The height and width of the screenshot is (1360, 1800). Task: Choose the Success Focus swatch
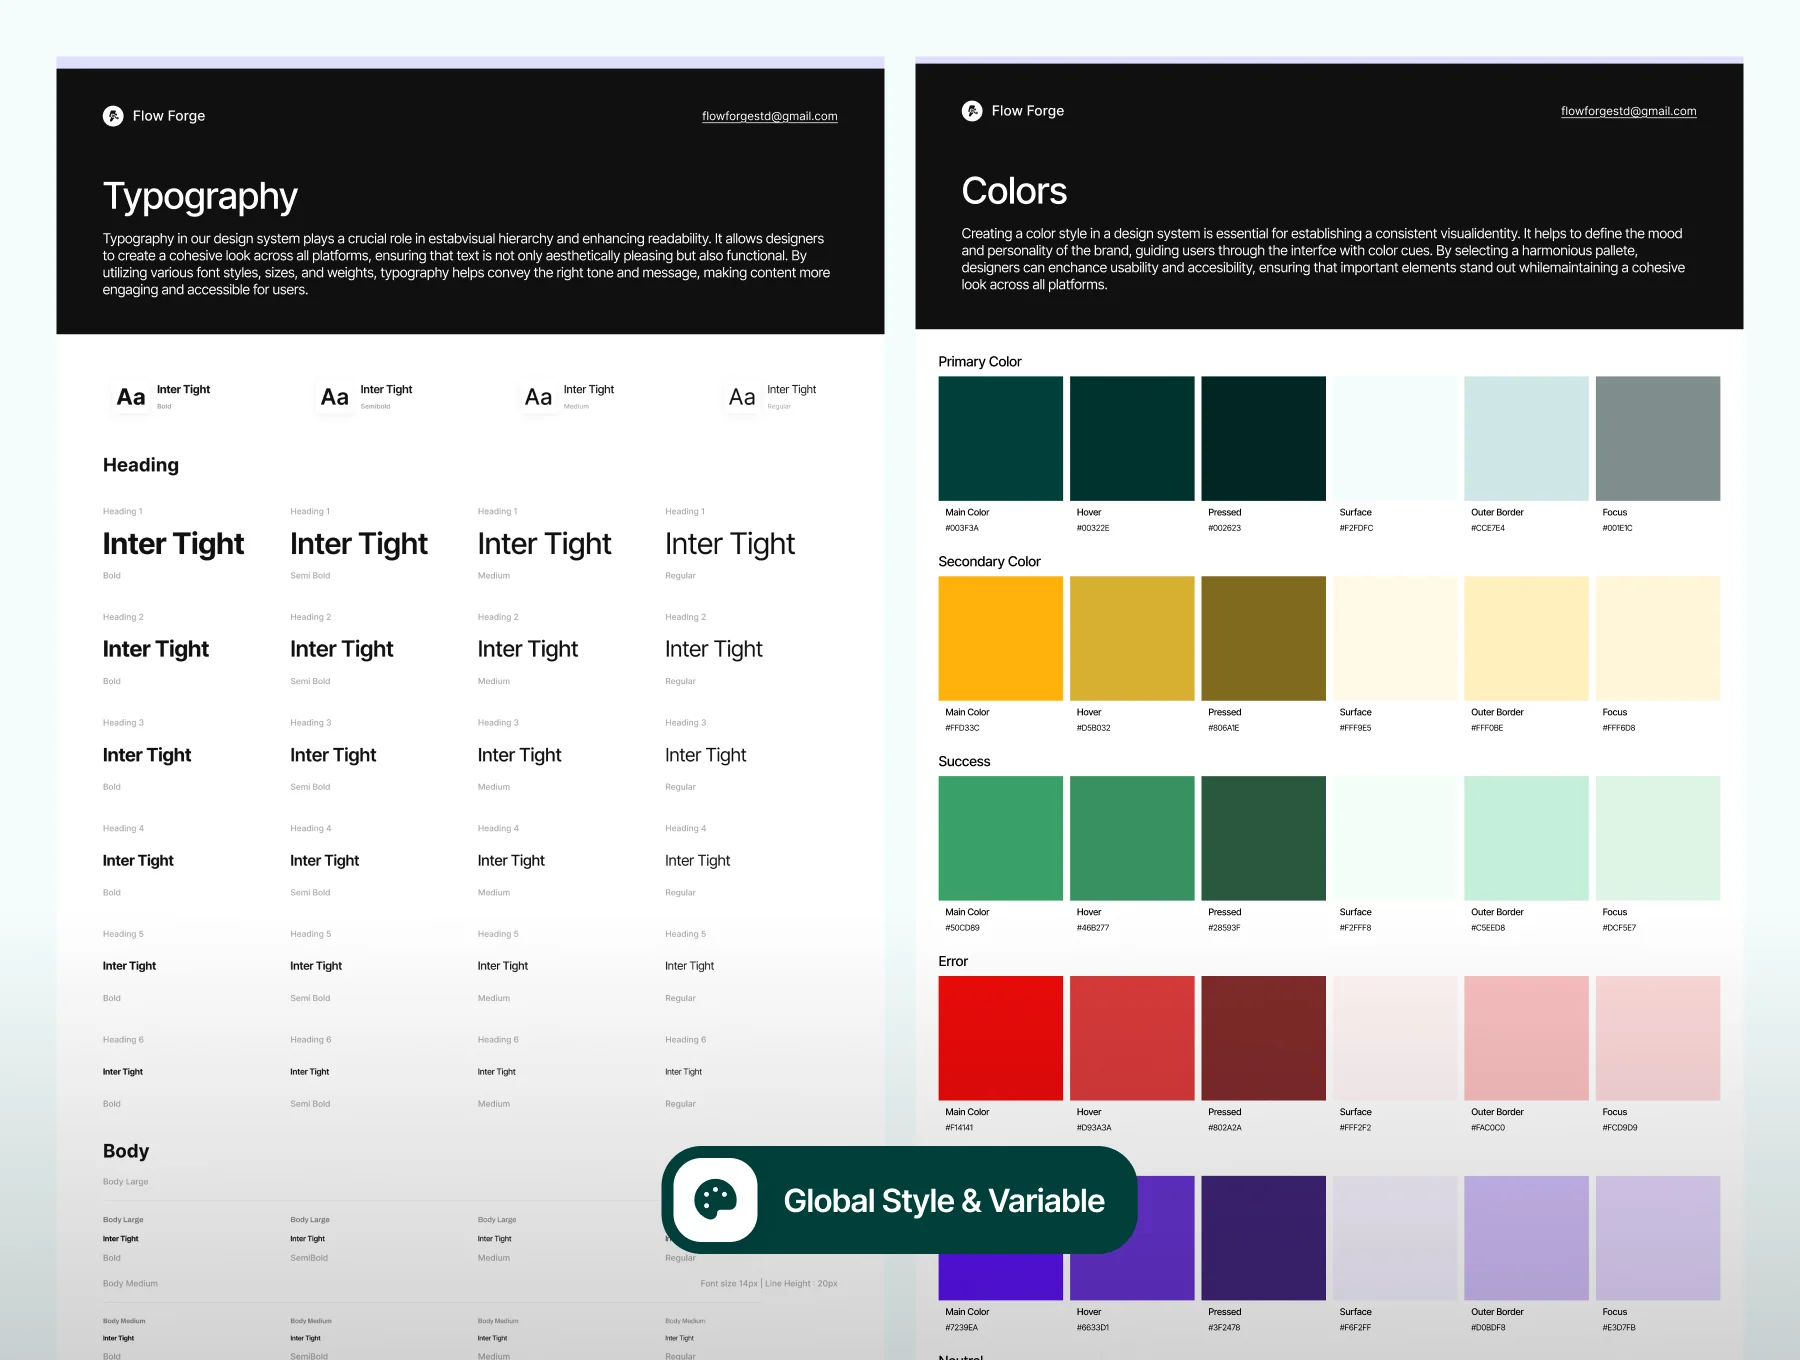1658,839
